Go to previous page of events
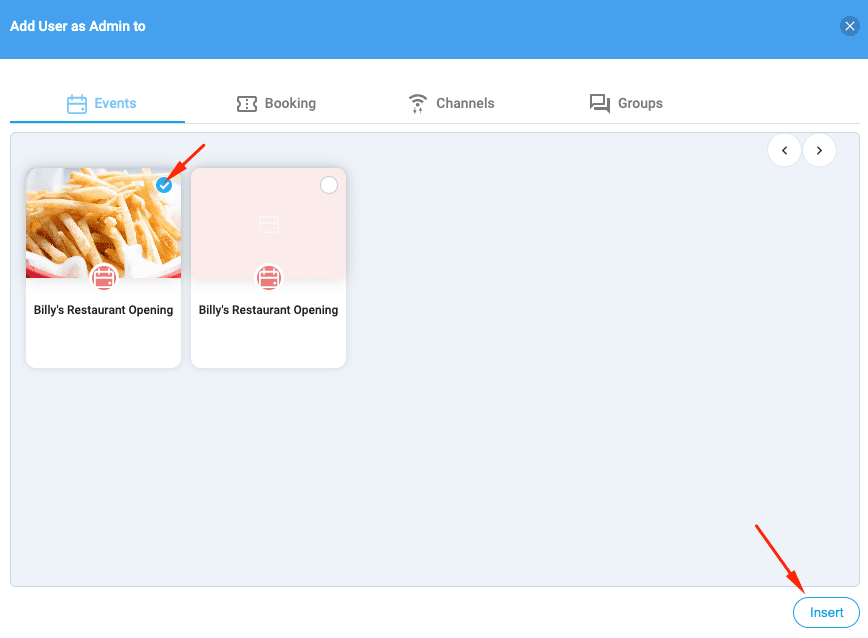Screen dimensions: 868x638 pos(784,151)
